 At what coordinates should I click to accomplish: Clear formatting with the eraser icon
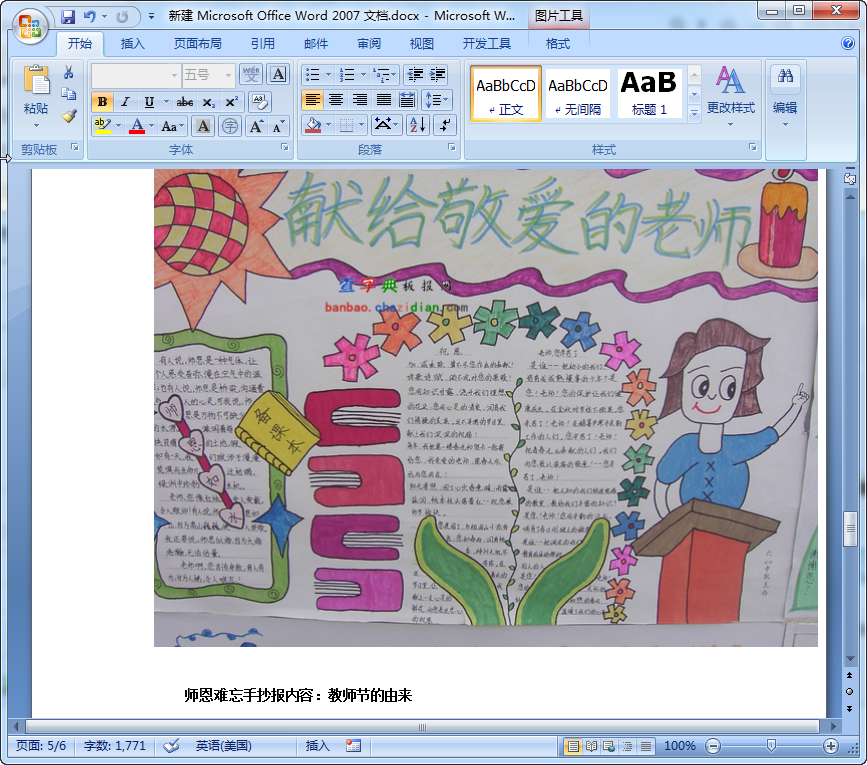coord(261,101)
